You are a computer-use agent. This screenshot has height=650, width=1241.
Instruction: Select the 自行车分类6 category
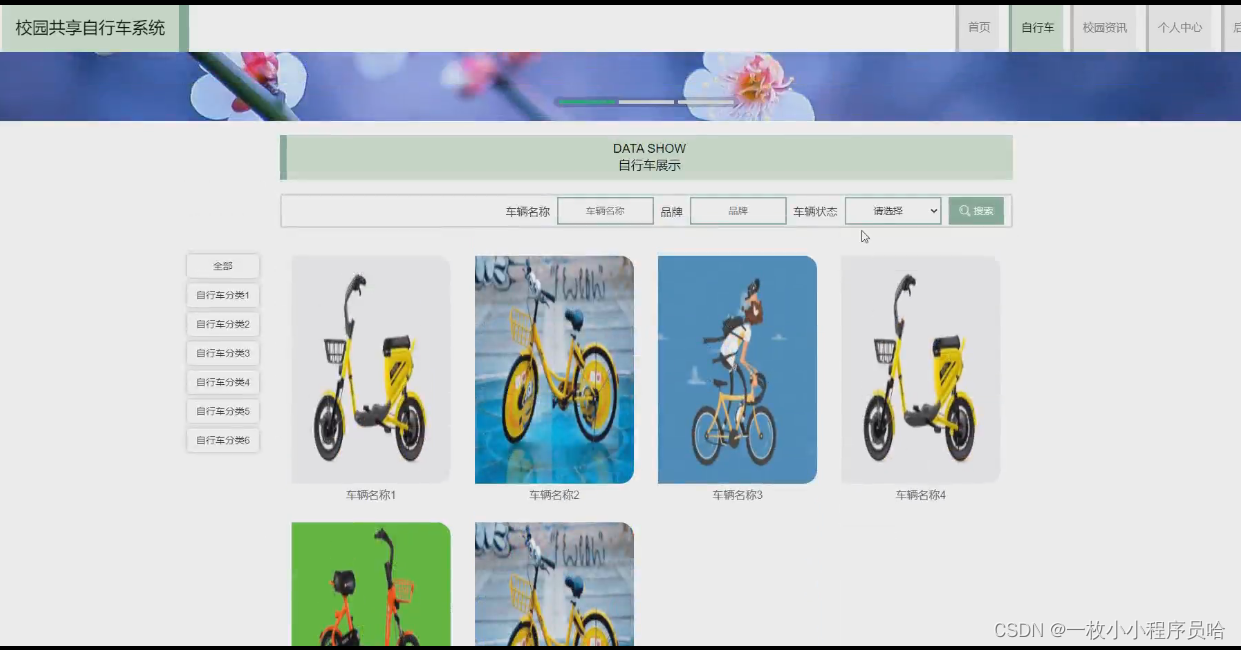point(223,440)
